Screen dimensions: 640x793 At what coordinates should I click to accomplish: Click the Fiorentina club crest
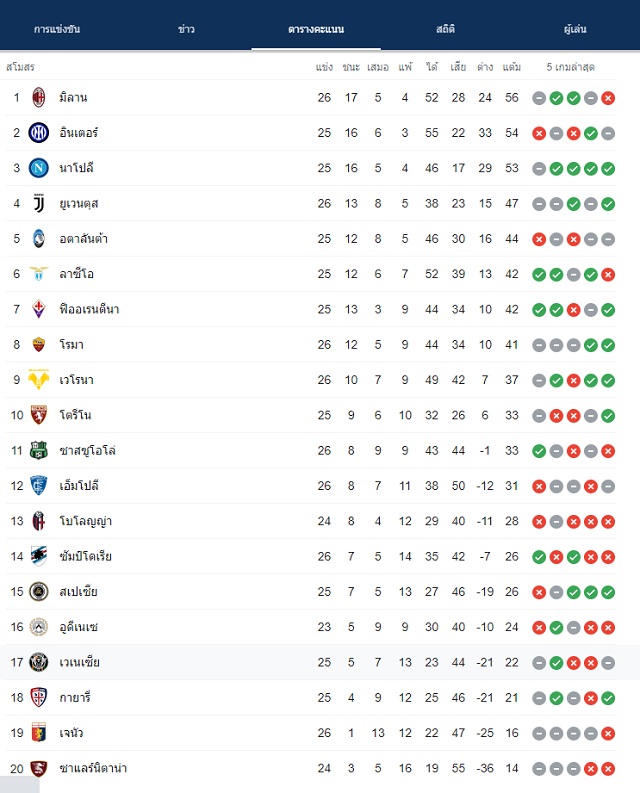38,309
